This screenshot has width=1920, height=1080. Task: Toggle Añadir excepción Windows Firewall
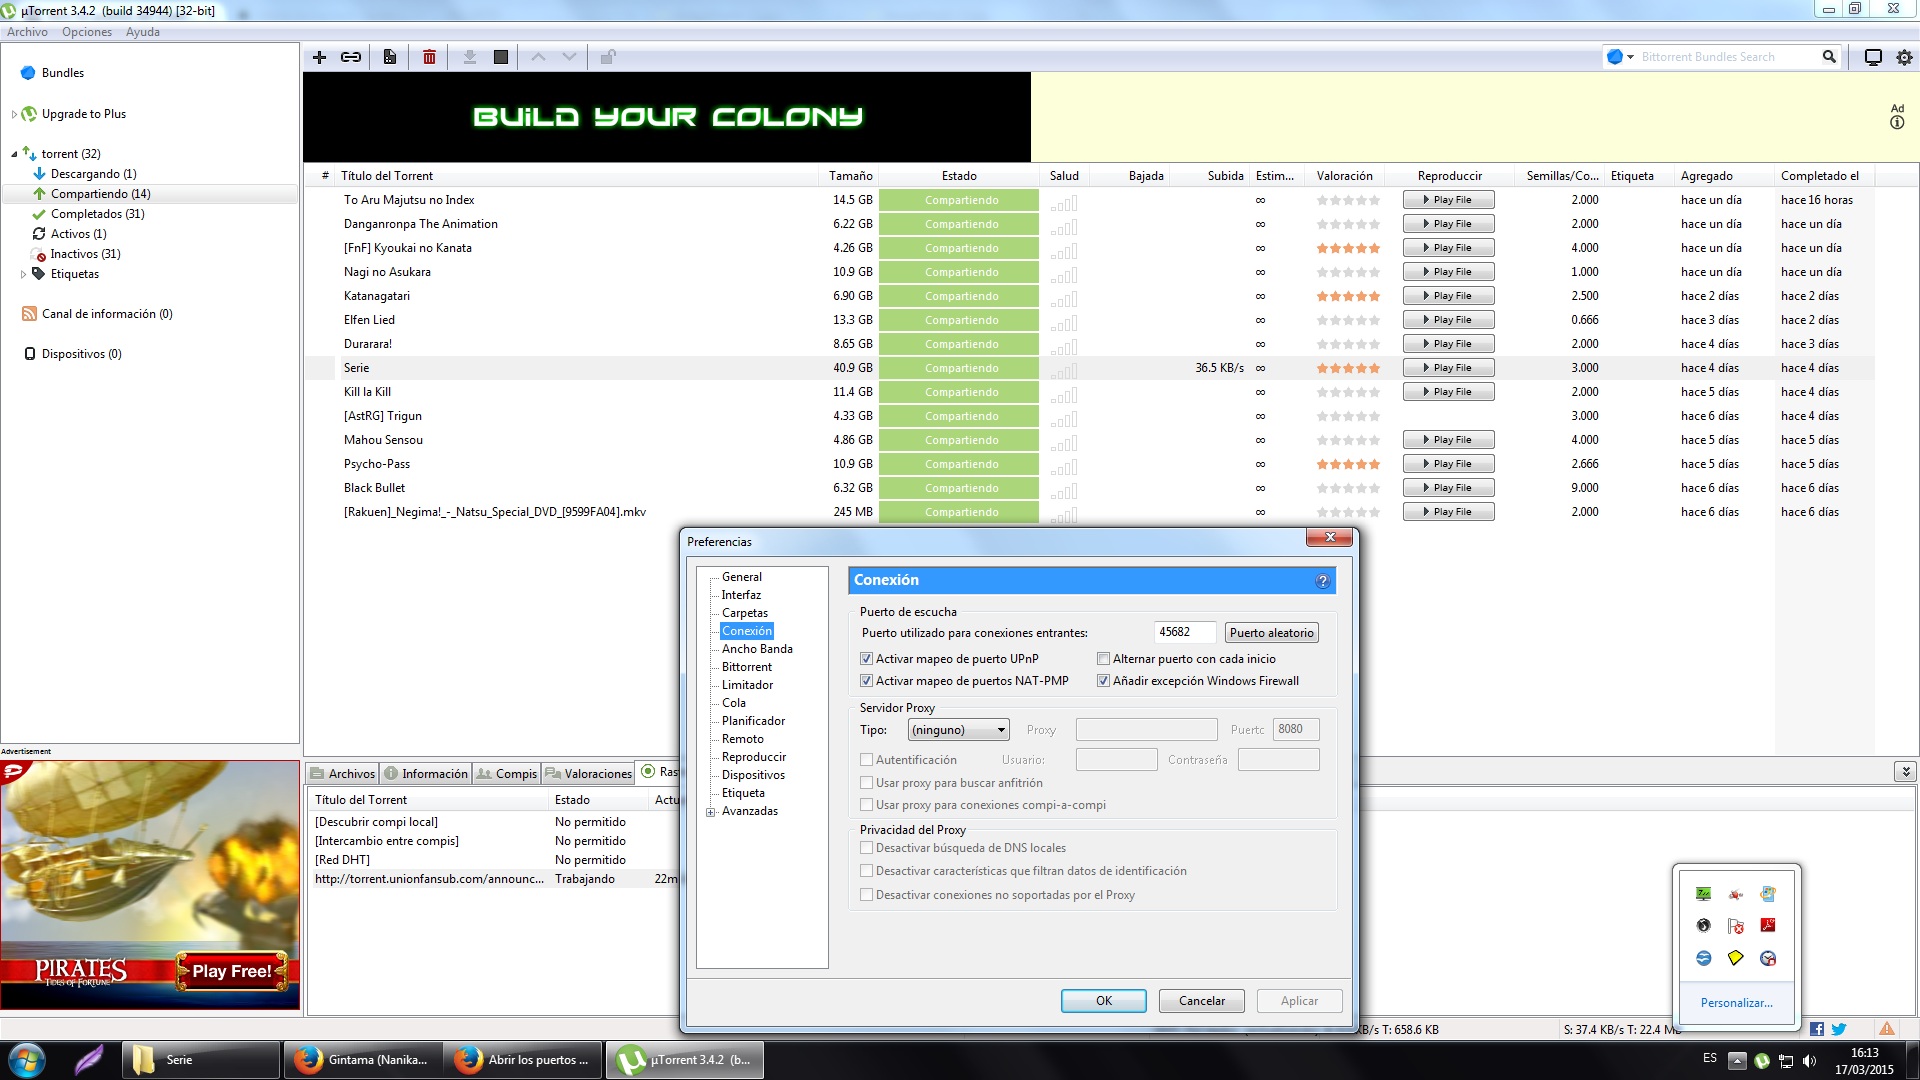click(1103, 681)
